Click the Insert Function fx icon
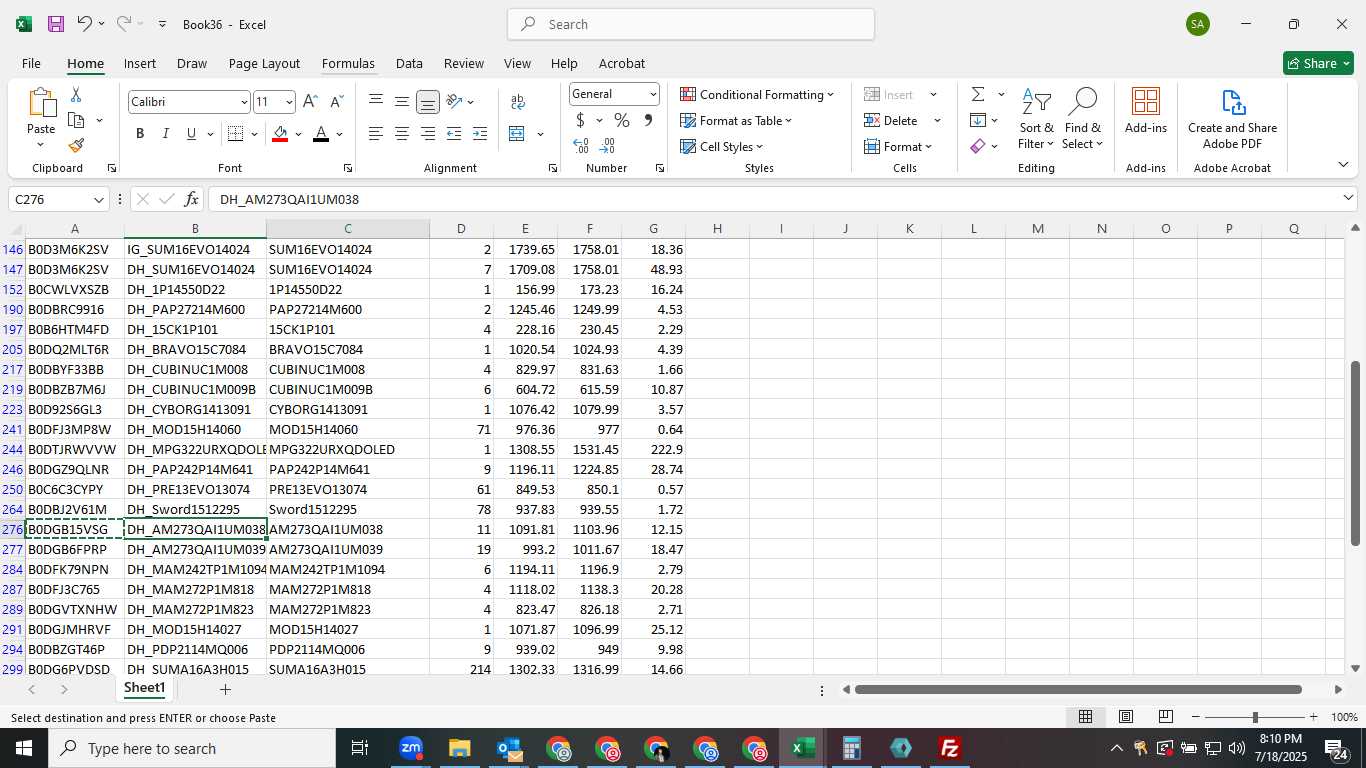 click(191, 199)
